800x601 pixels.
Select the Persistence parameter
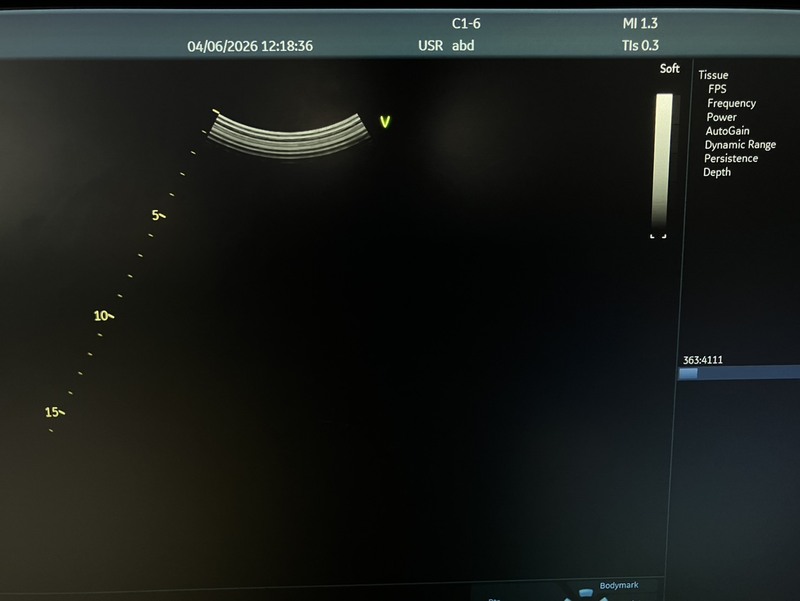pos(730,158)
